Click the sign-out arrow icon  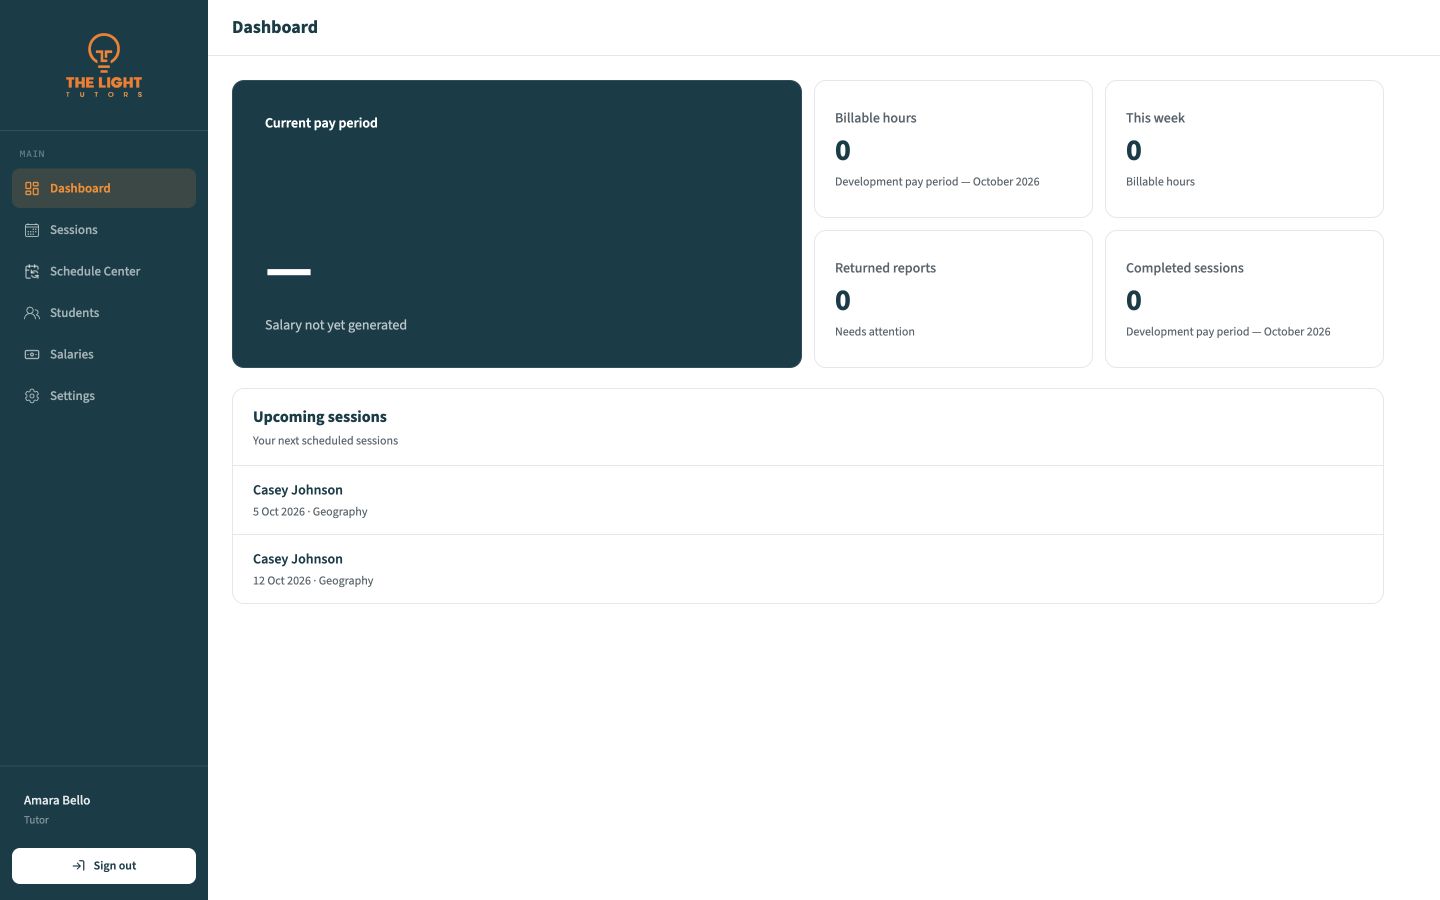click(79, 866)
